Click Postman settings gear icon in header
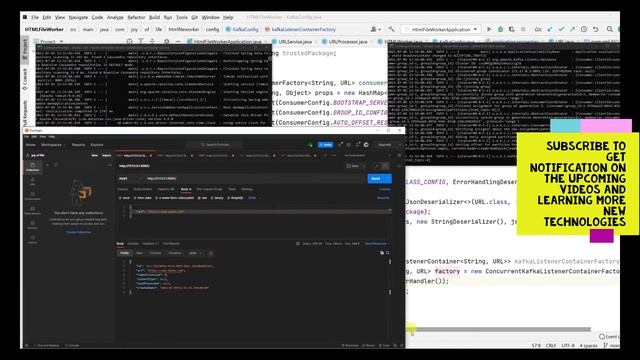Image resolution: width=640 pixels, height=360 pixels. pos(349,144)
